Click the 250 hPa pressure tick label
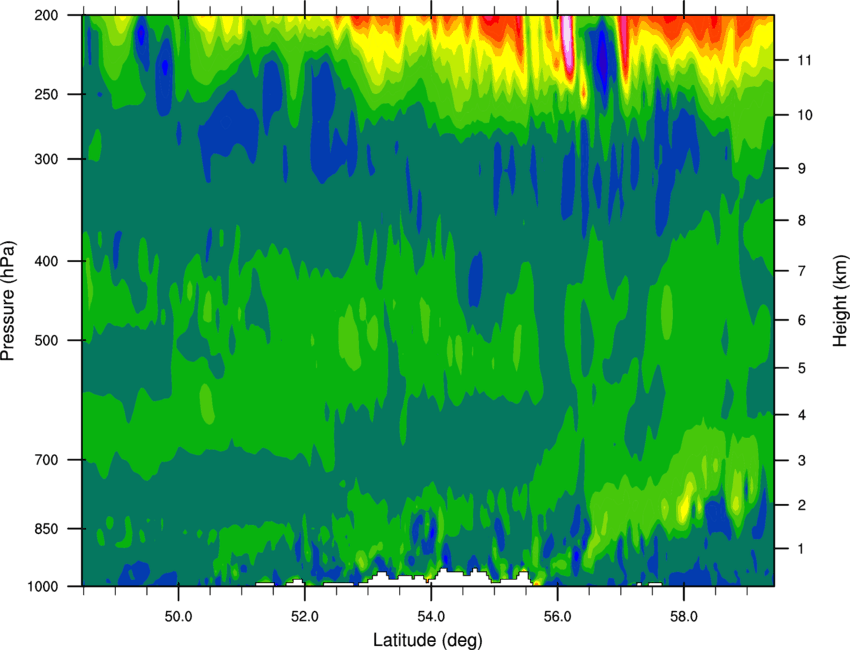Viewport: 850px width, 650px height. click(46, 94)
